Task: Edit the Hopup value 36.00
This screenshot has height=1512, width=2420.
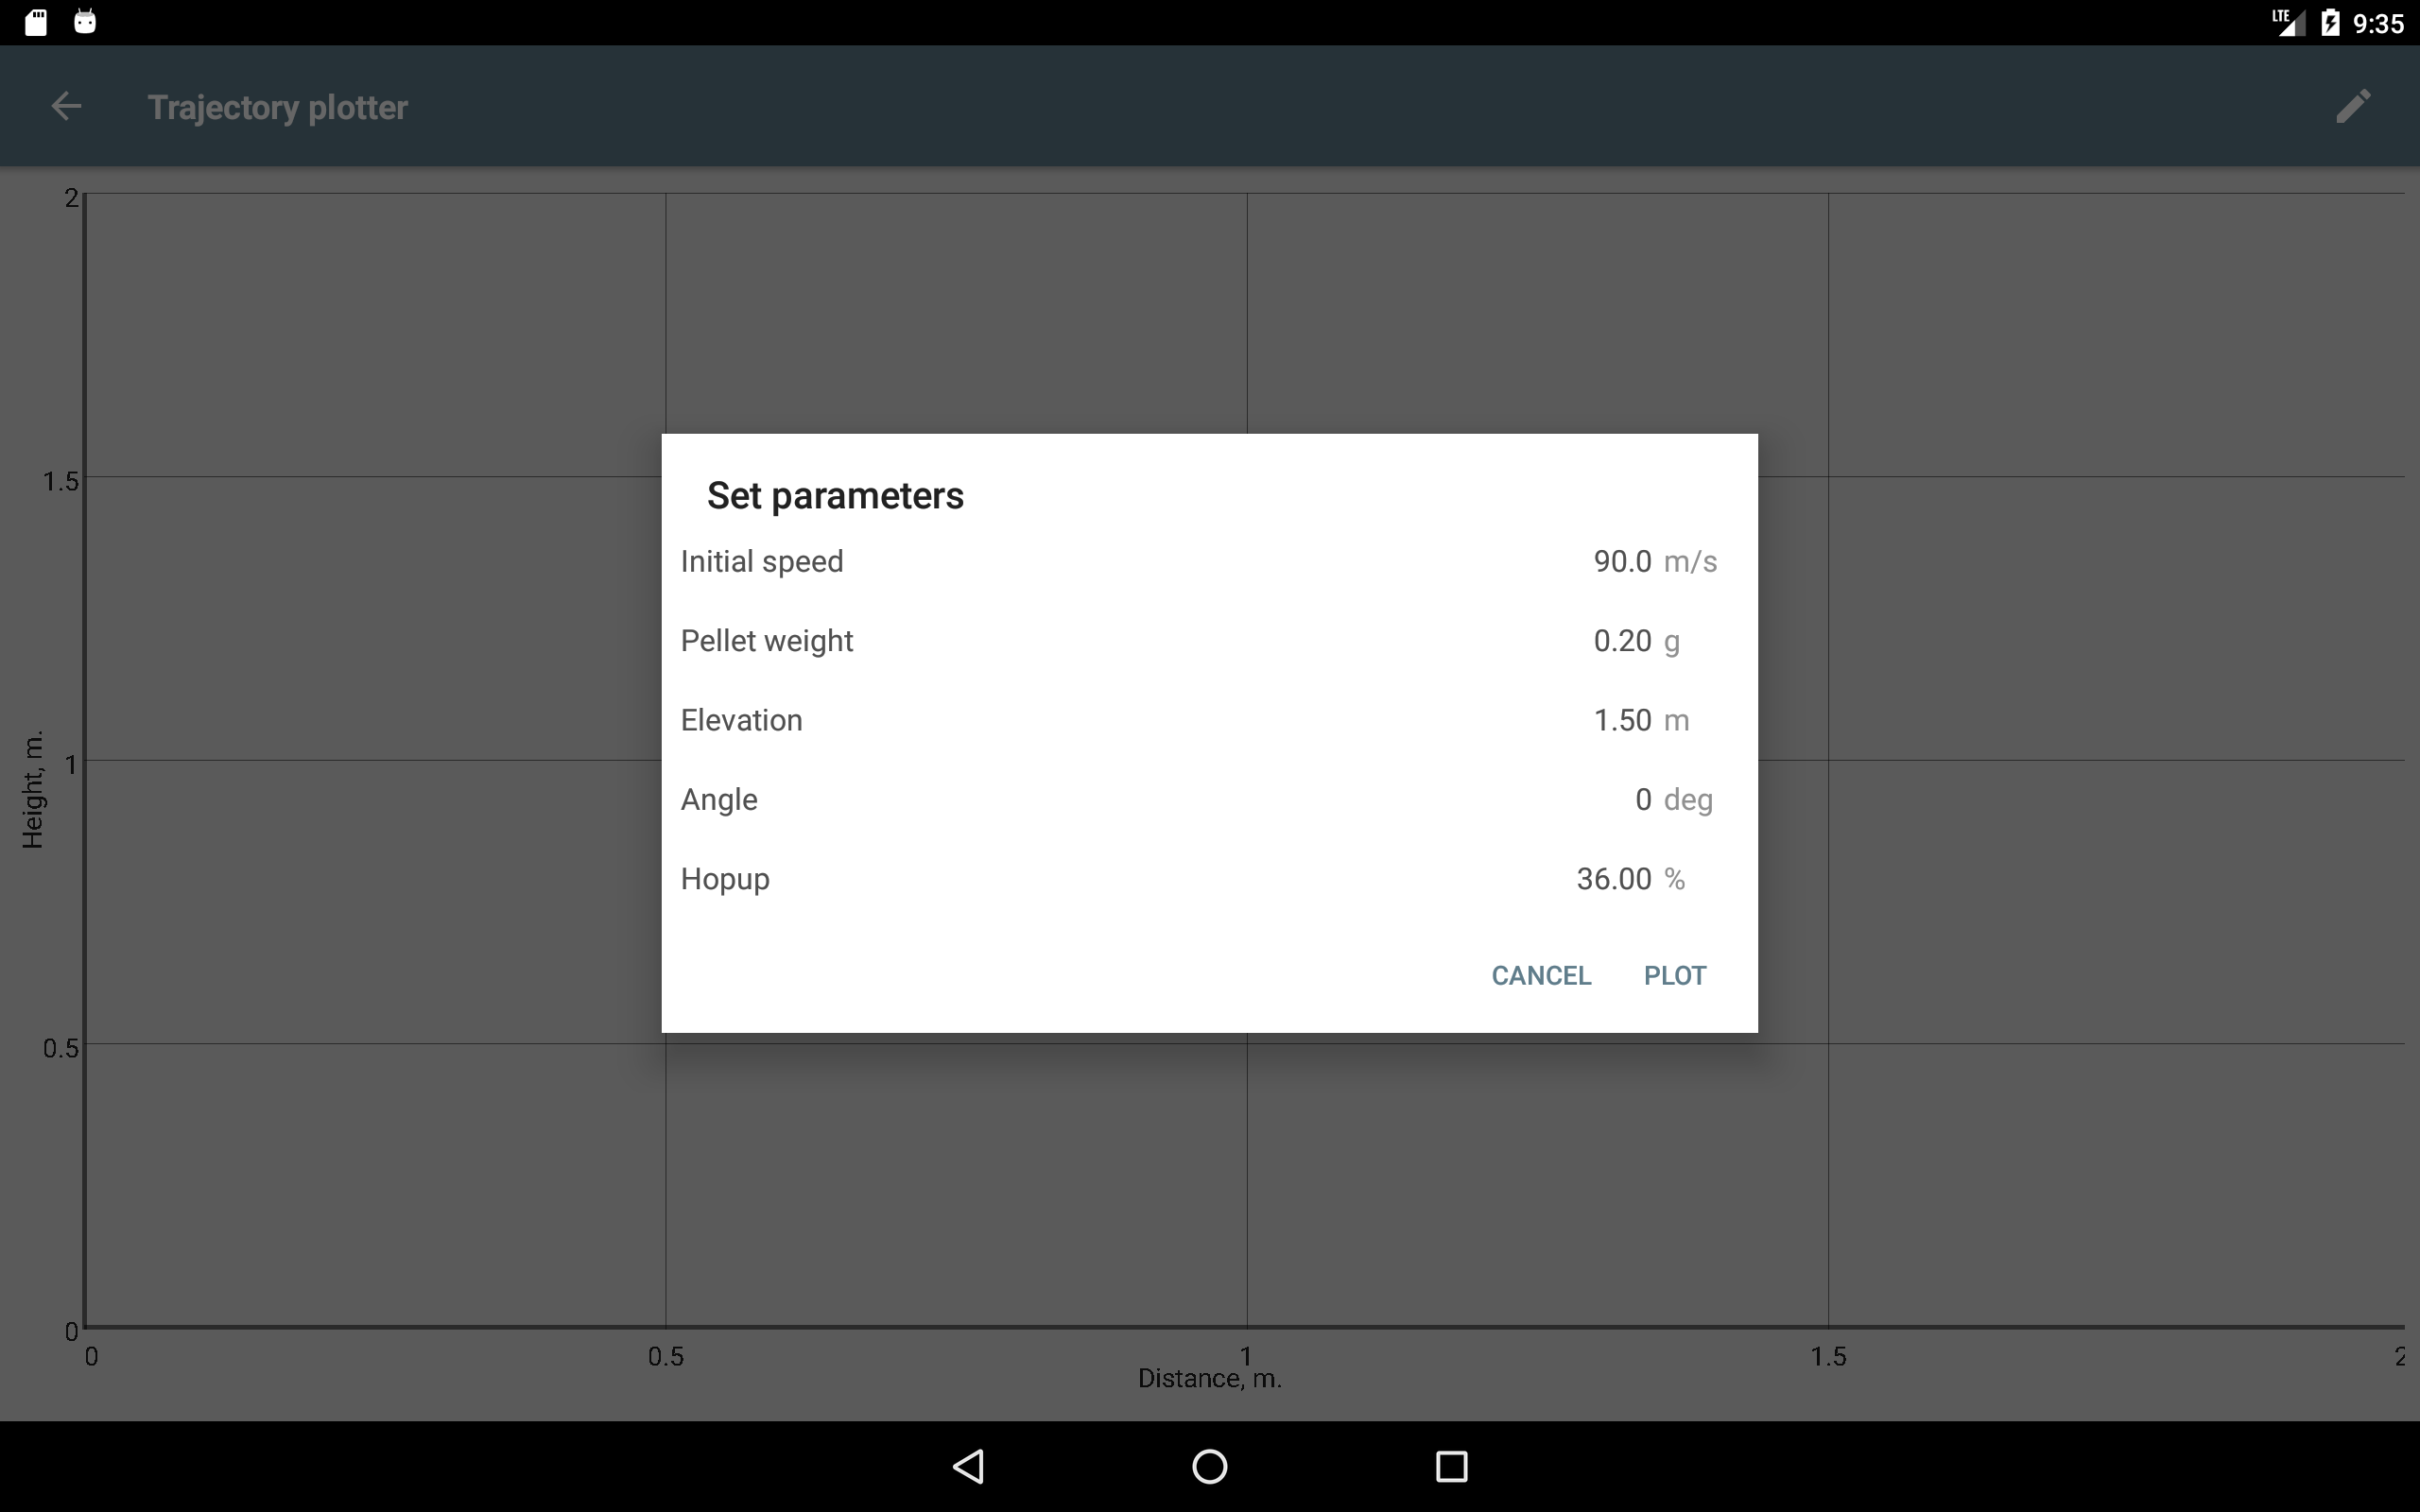Action: [x=1613, y=878]
